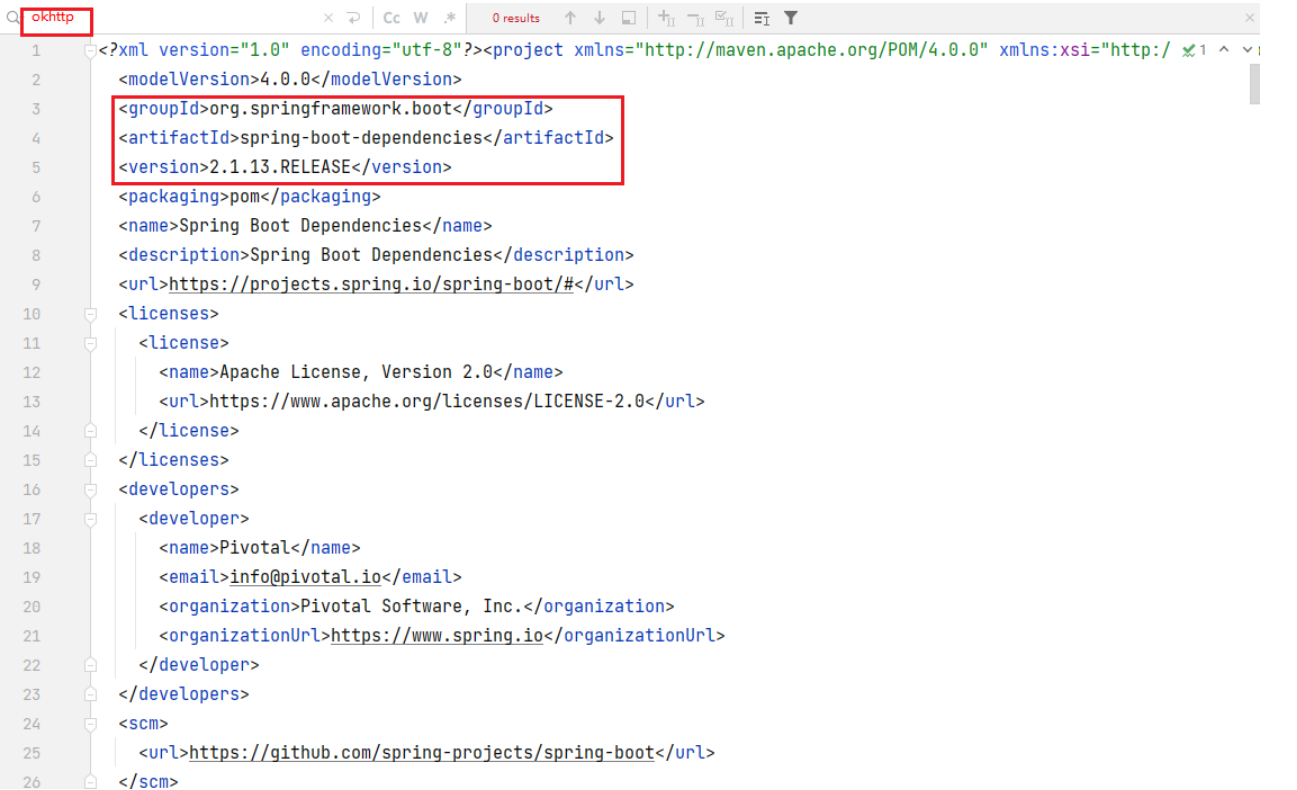
Task: Collapse the licenses tag block
Action: coord(91,314)
